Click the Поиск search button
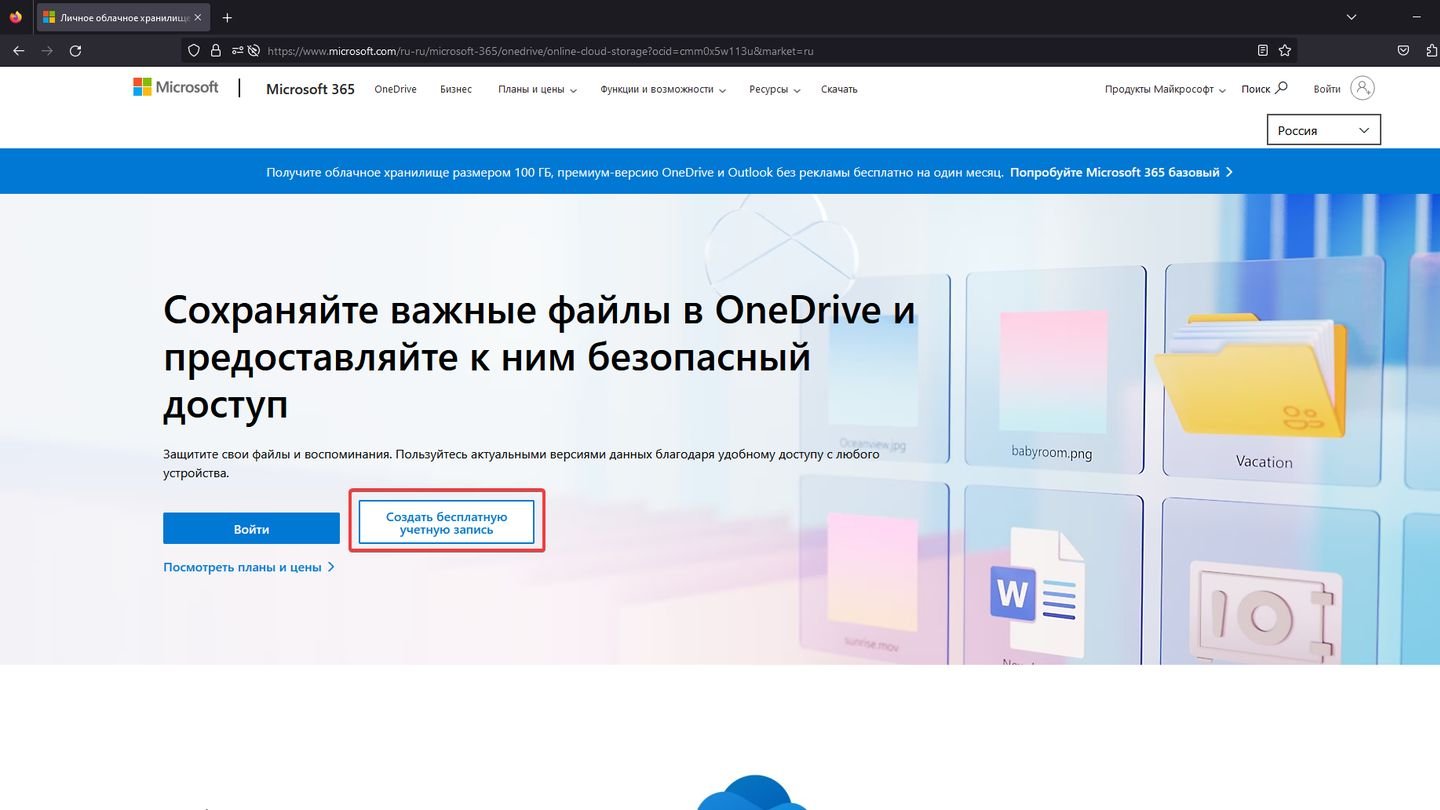This screenshot has height=810, width=1440. (x=1264, y=89)
